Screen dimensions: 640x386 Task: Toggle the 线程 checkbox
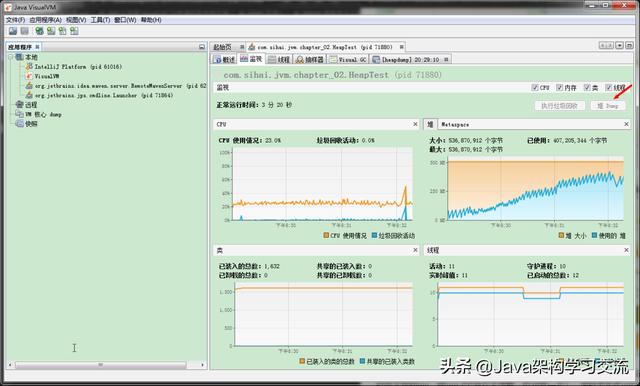tap(608, 88)
